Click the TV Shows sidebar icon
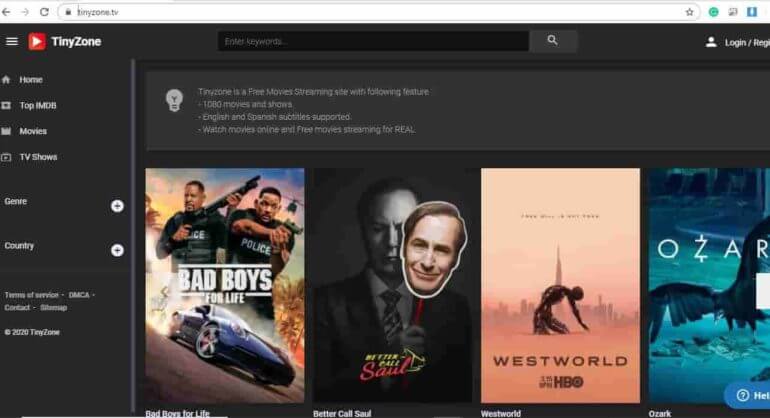The image size is (770, 418). point(6,157)
